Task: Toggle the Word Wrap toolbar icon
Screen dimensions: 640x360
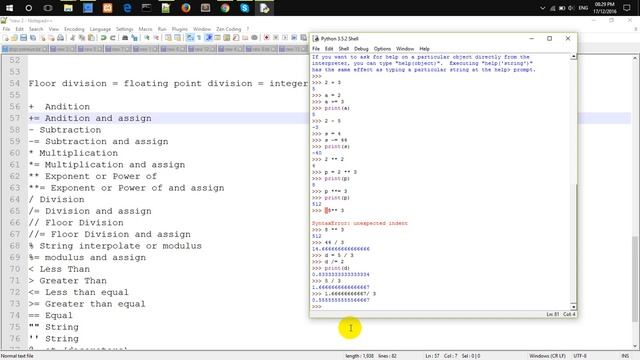Action: click(190, 38)
